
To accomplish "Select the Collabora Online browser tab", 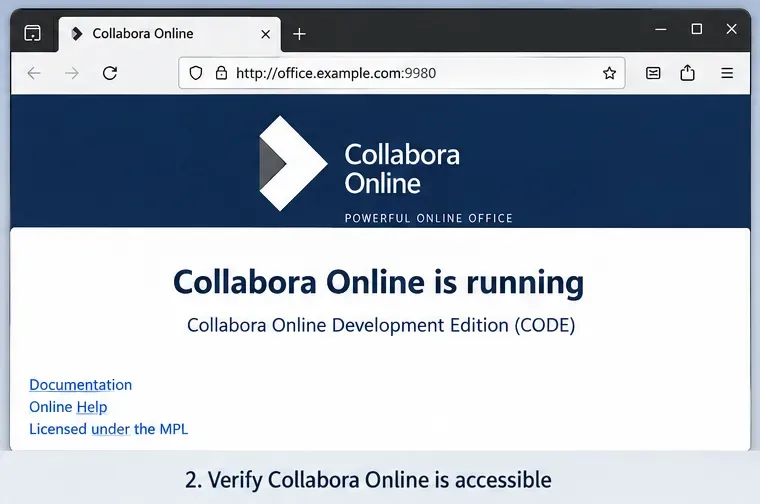I will click(x=170, y=34).
